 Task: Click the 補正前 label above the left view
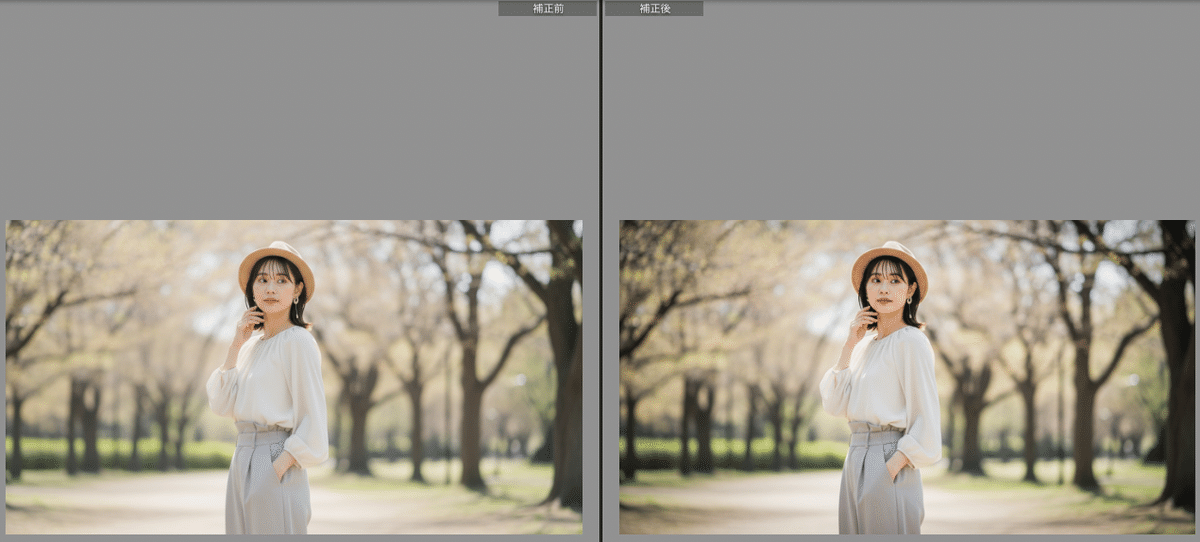(x=547, y=8)
